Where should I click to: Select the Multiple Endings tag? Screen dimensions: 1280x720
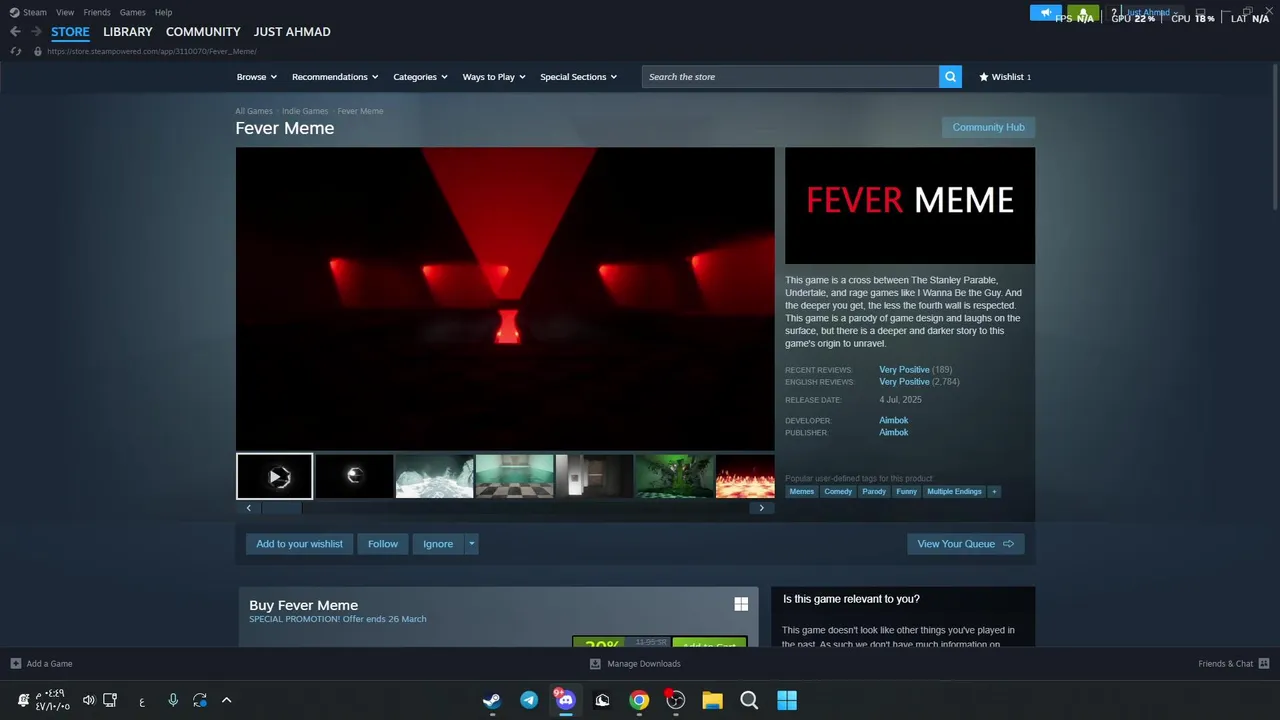(954, 491)
